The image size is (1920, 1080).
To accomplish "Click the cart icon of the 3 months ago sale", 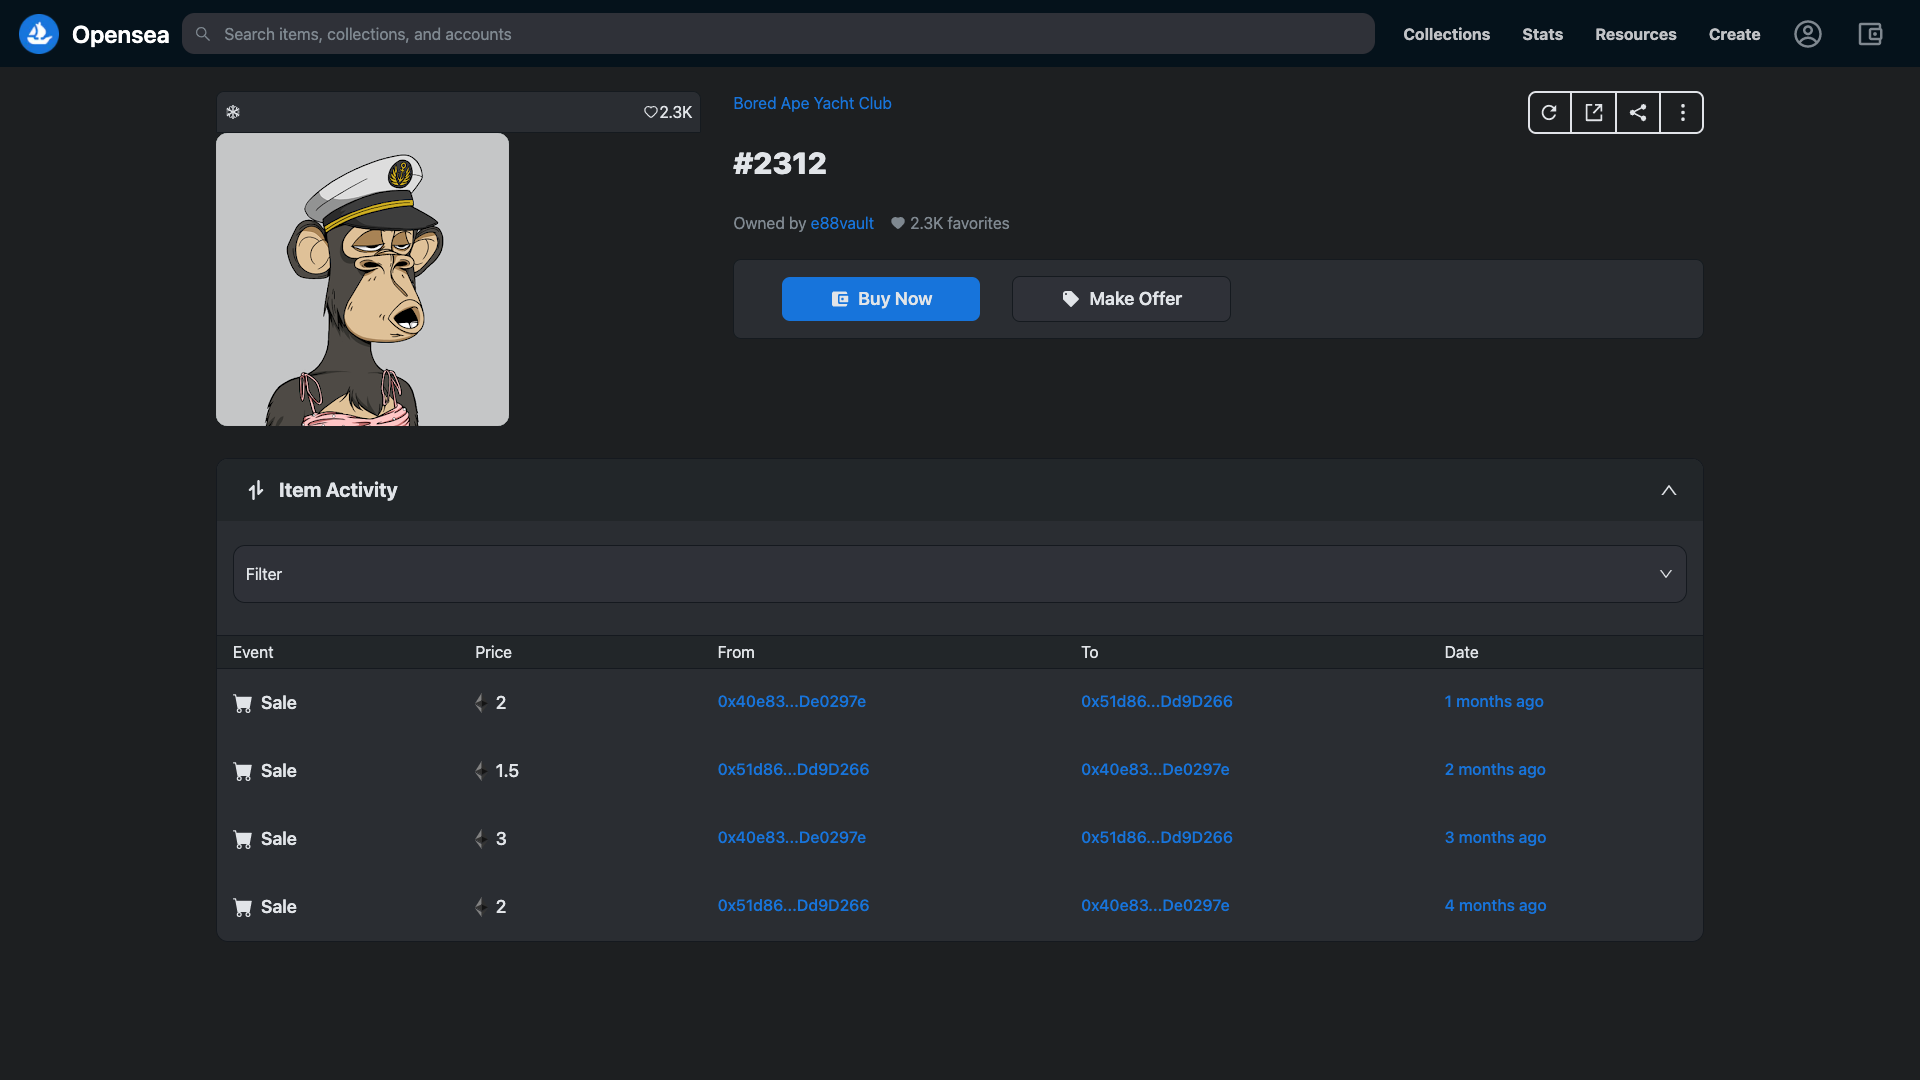I will [x=243, y=839].
